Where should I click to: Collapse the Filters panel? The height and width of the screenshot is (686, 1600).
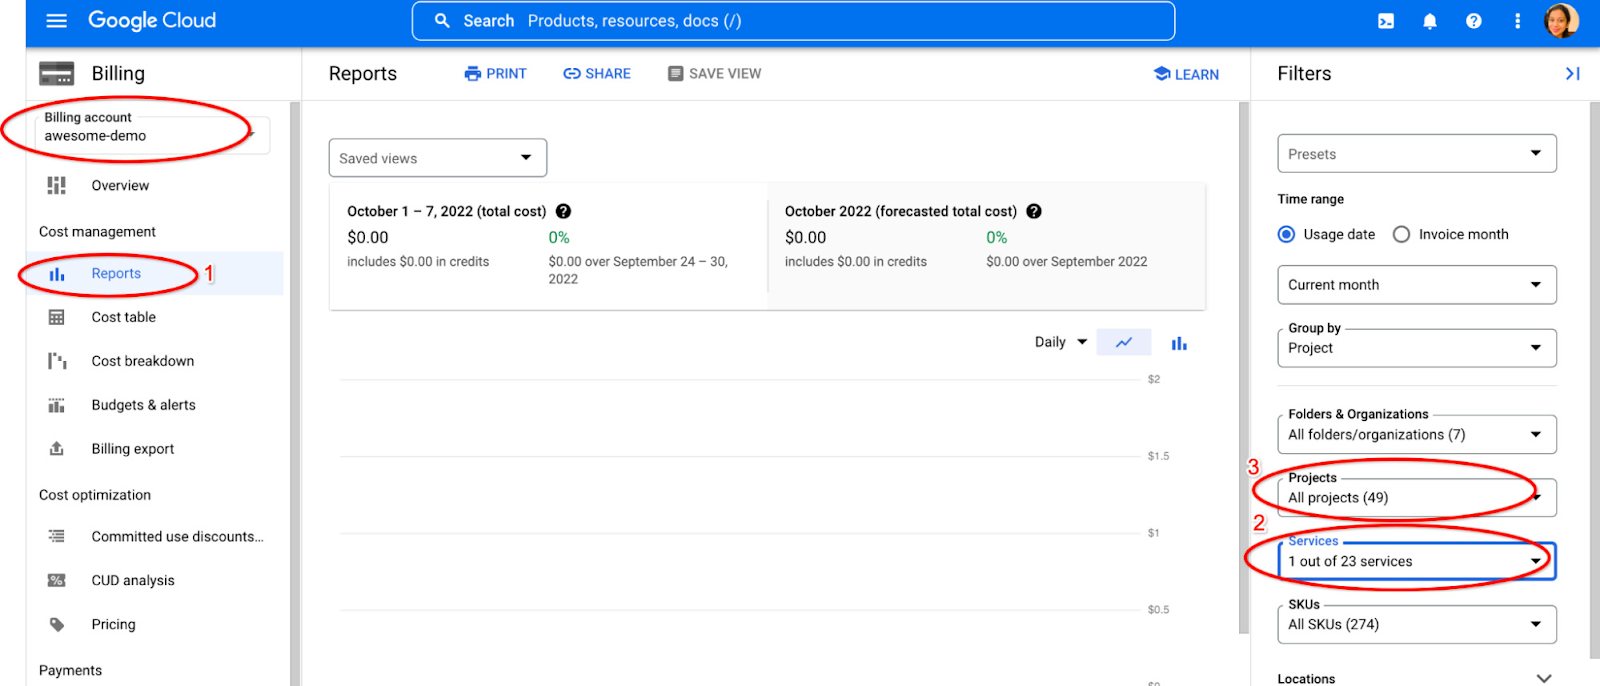(x=1572, y=74)
